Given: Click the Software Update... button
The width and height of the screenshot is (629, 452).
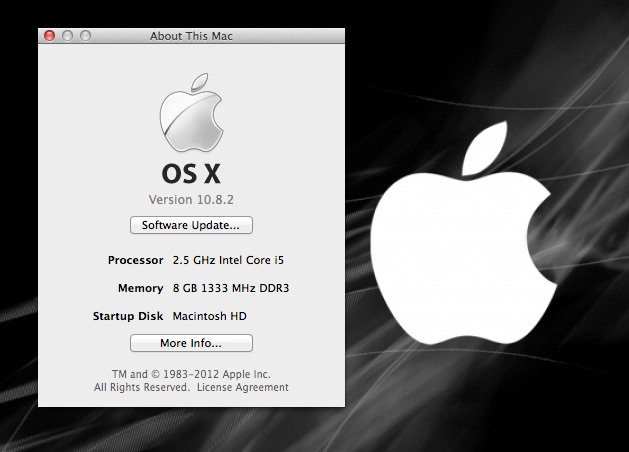Looking at the screenshot, I should coord(191,225).
